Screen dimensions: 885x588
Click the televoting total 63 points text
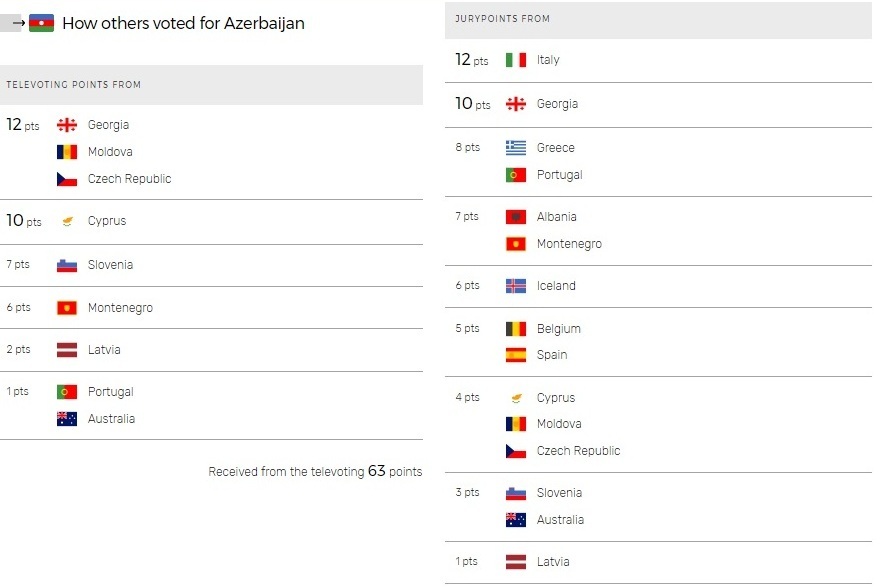315,471
